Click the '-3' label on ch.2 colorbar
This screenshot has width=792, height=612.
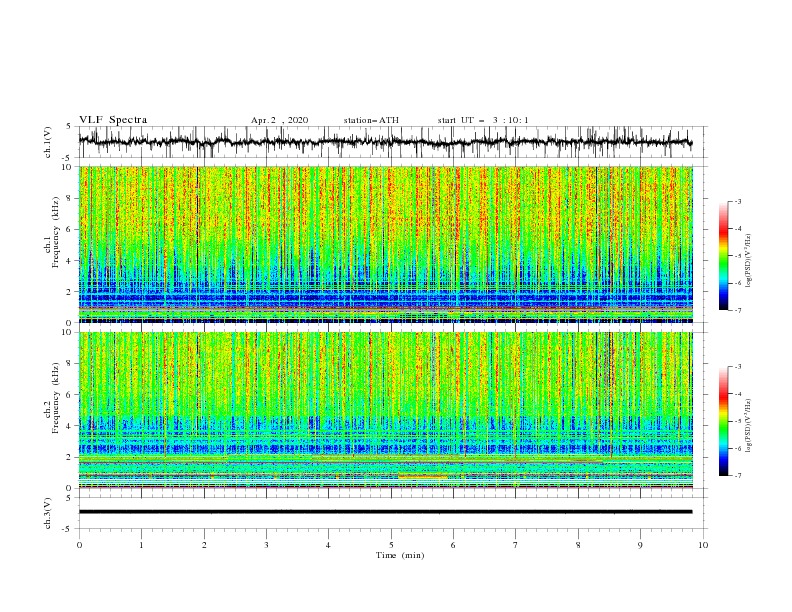(x=737, y=367)
